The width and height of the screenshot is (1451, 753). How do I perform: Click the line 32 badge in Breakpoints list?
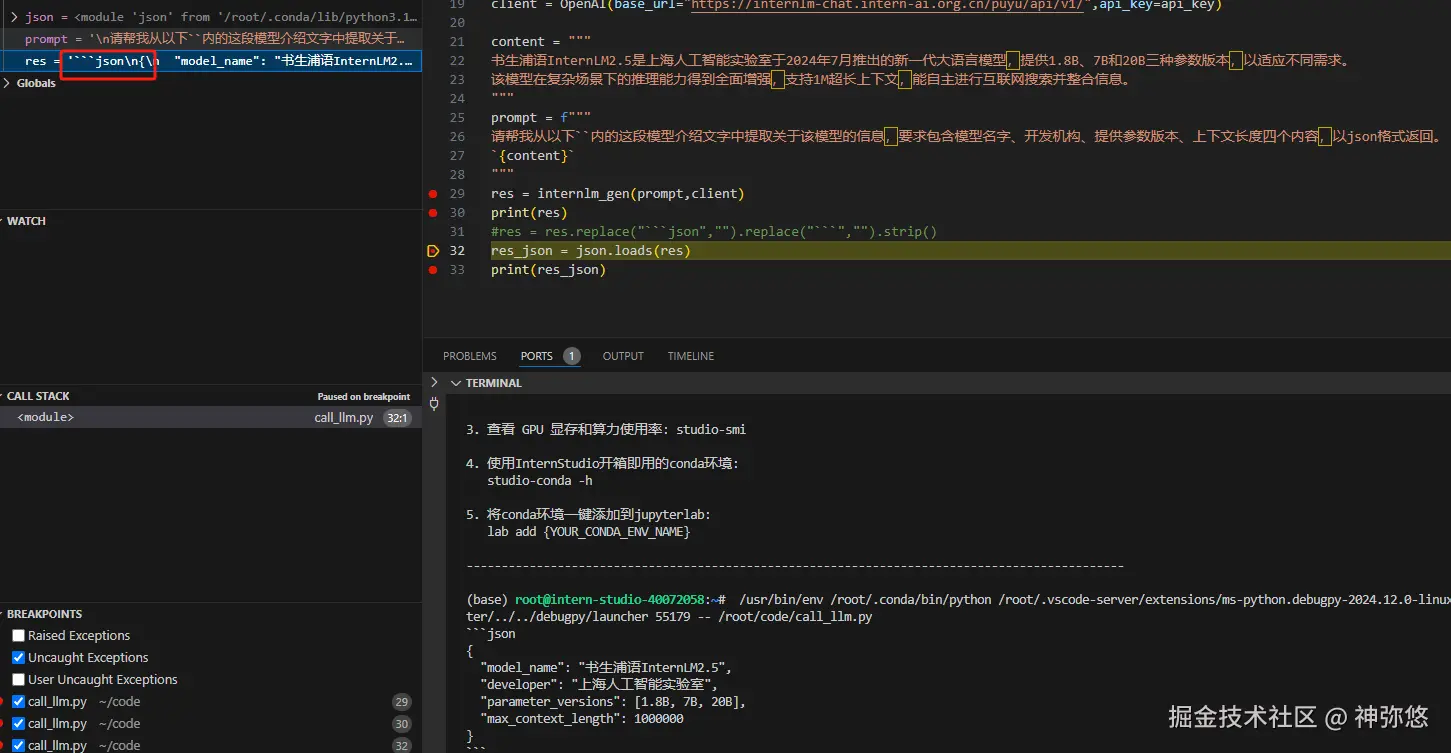click(x=401, y=746)
